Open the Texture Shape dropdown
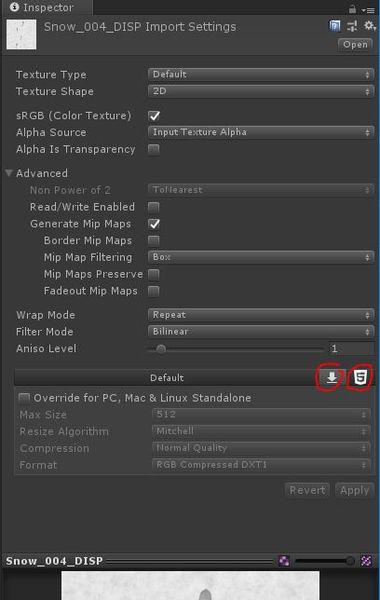 point(261,91)
